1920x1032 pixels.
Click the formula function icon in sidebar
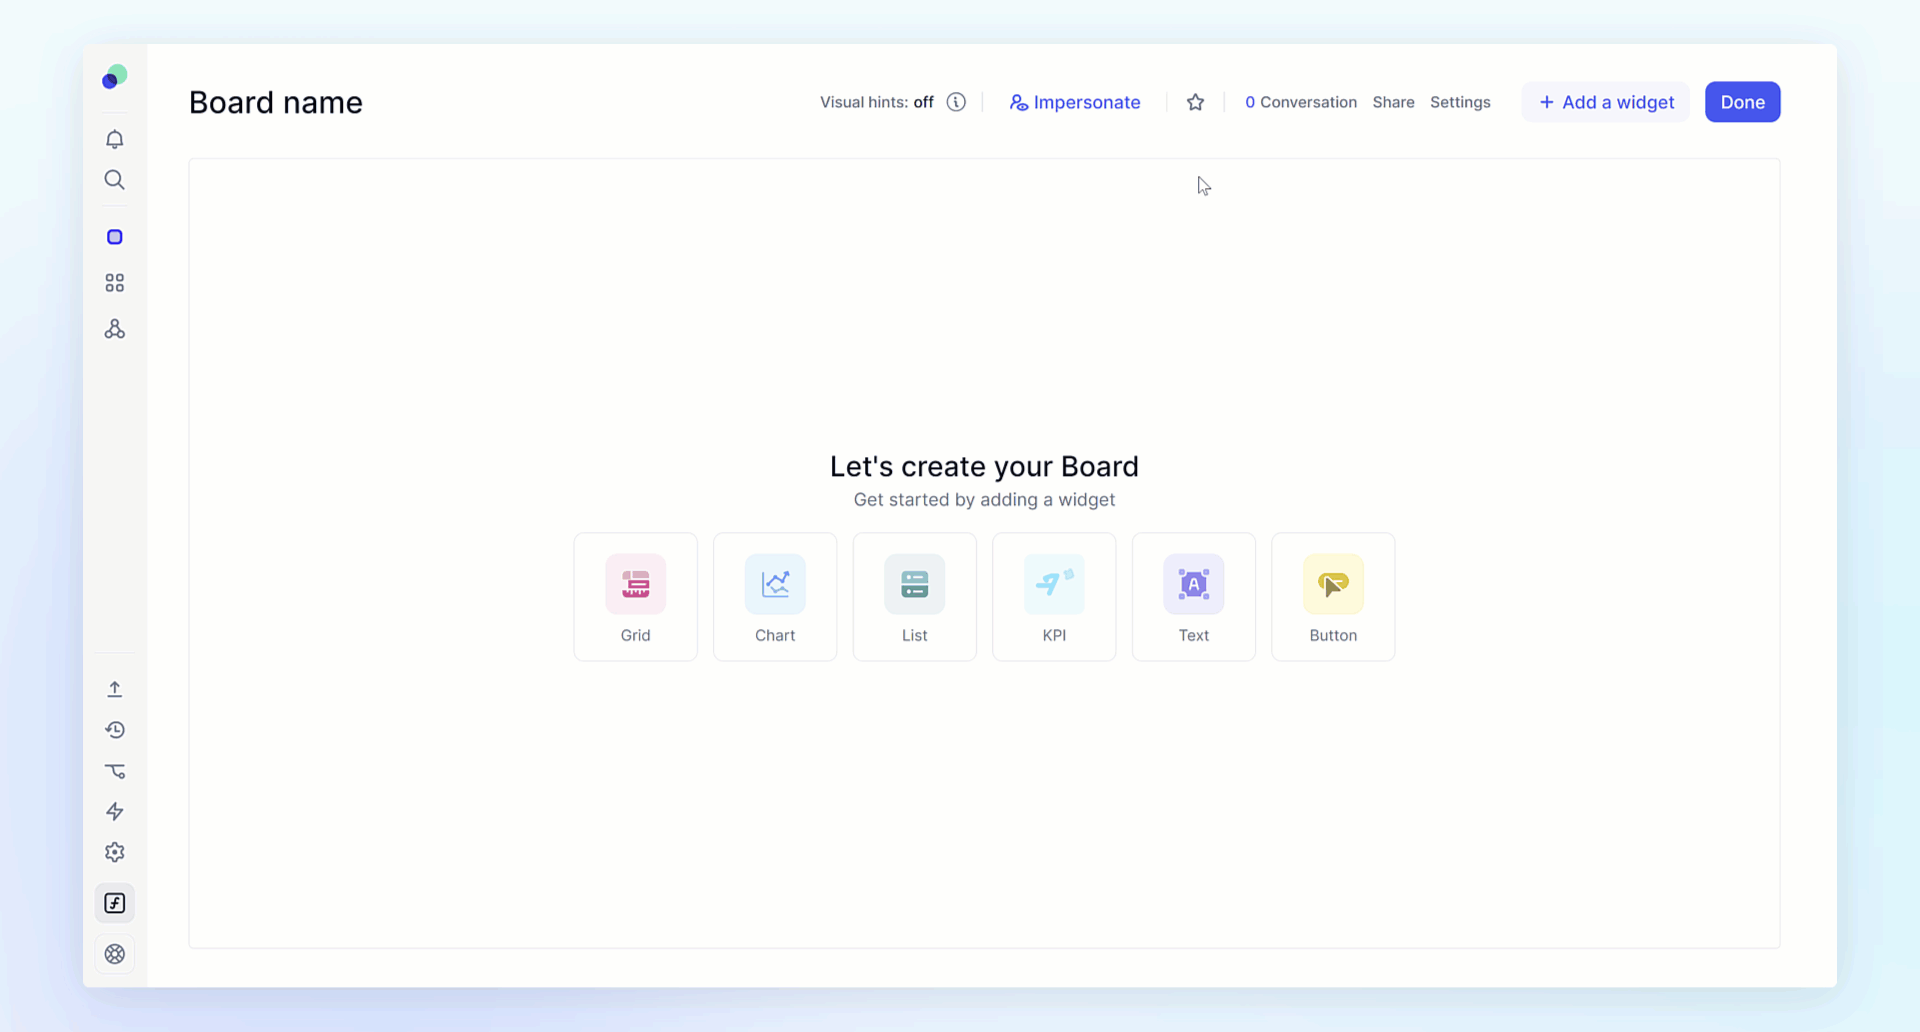pyautogui.click(x=115, y=903)
